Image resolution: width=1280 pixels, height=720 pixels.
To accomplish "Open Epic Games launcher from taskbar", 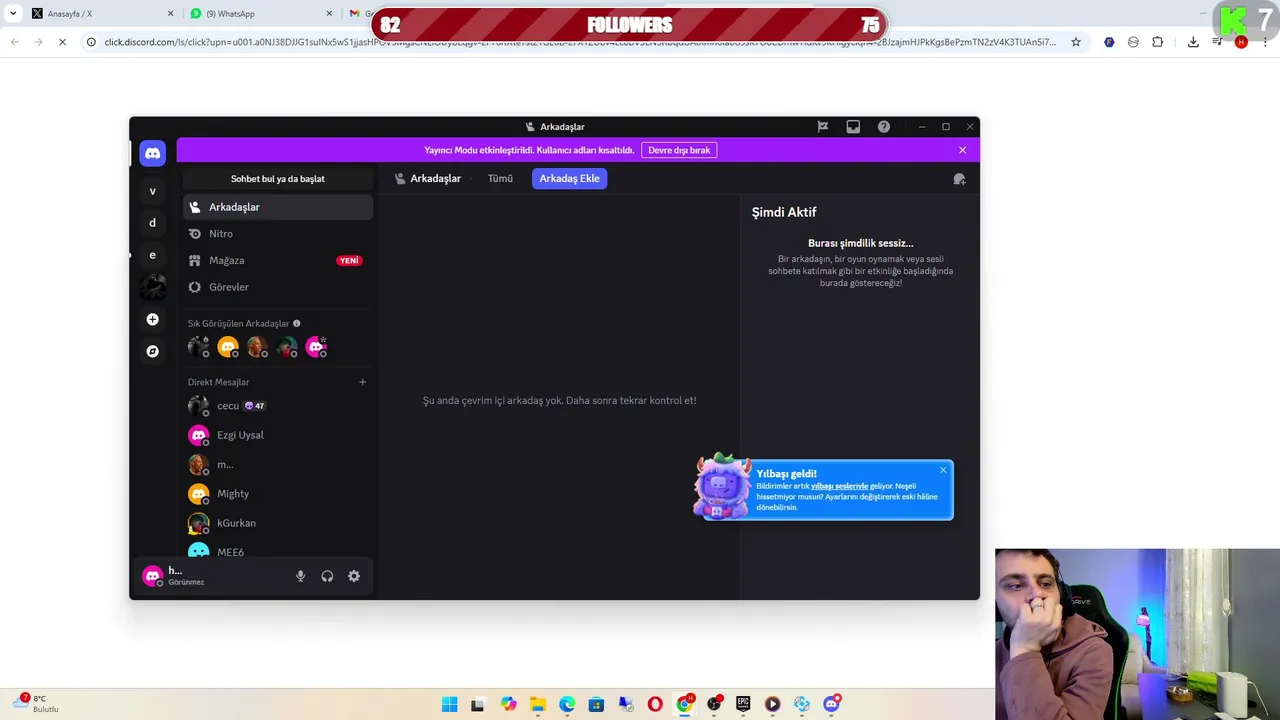I will tap(743, 704).
